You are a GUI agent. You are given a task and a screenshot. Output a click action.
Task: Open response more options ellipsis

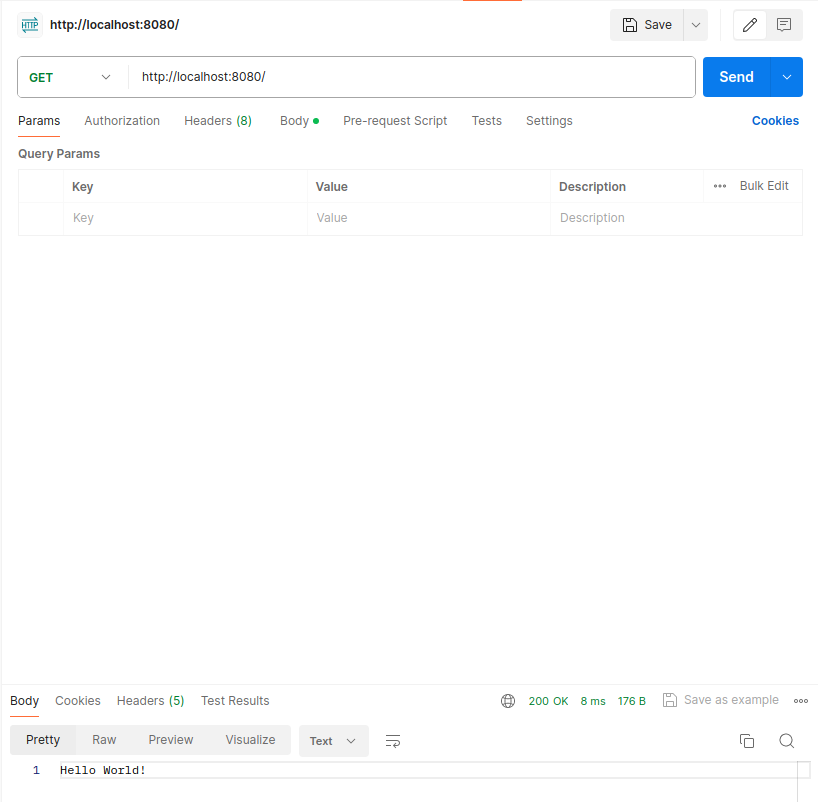(x=801, y=701)
